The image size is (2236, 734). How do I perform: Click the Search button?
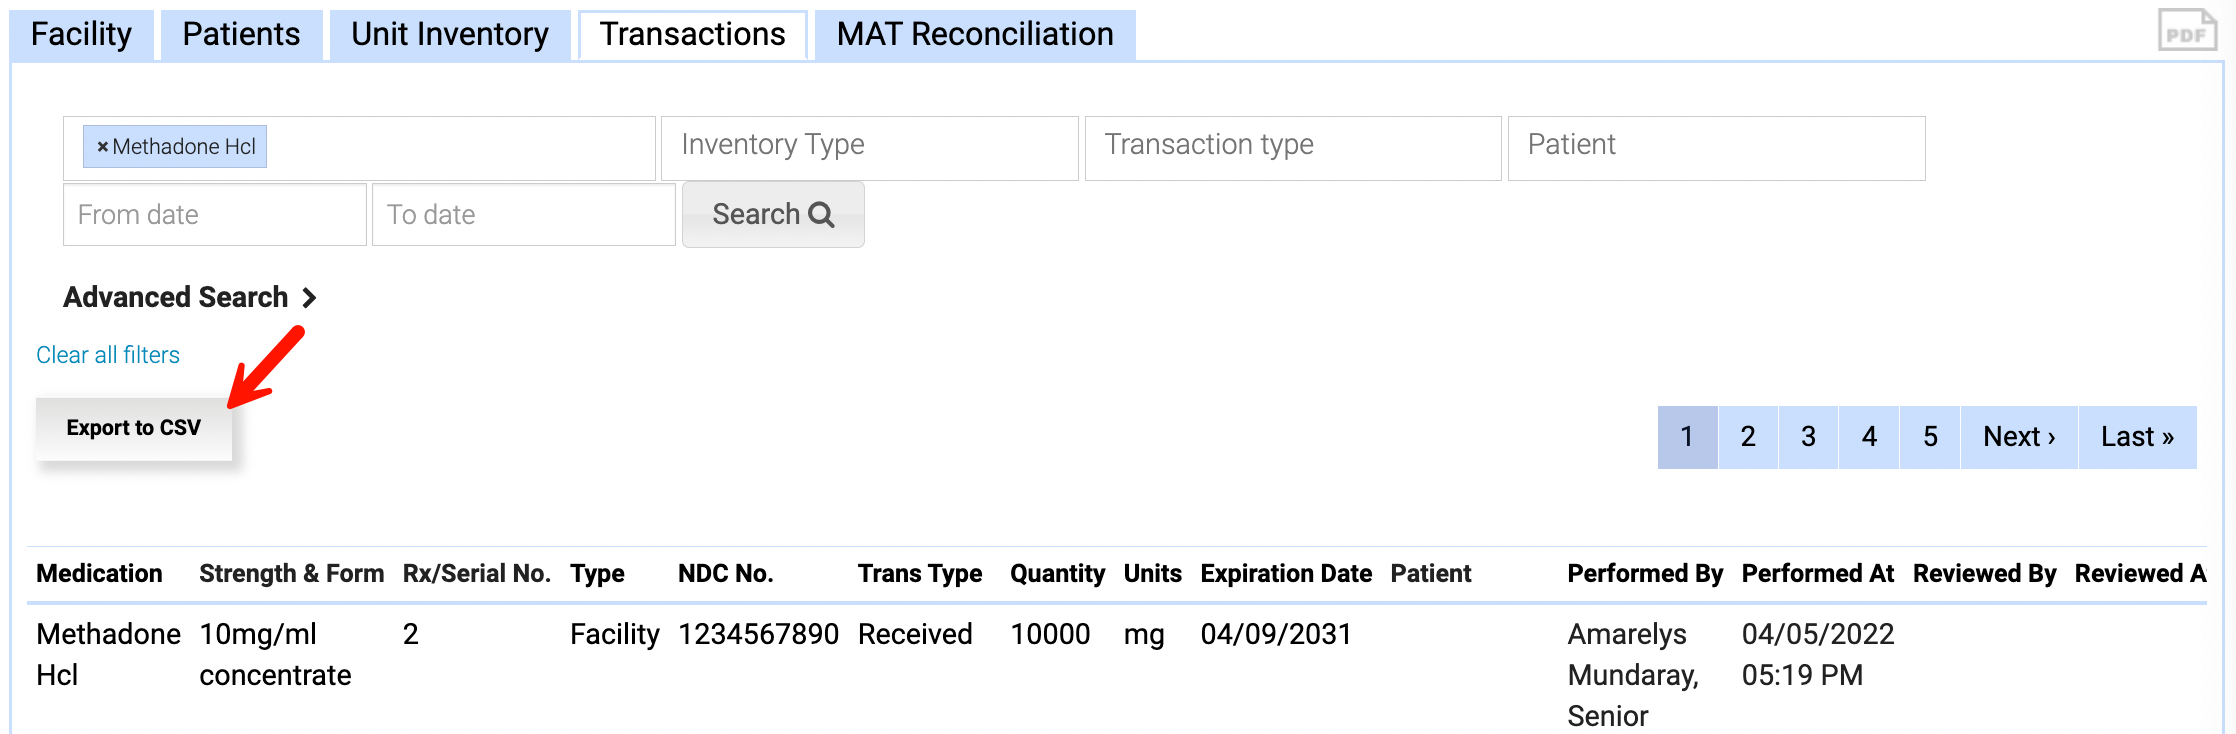tap(772, 214)
